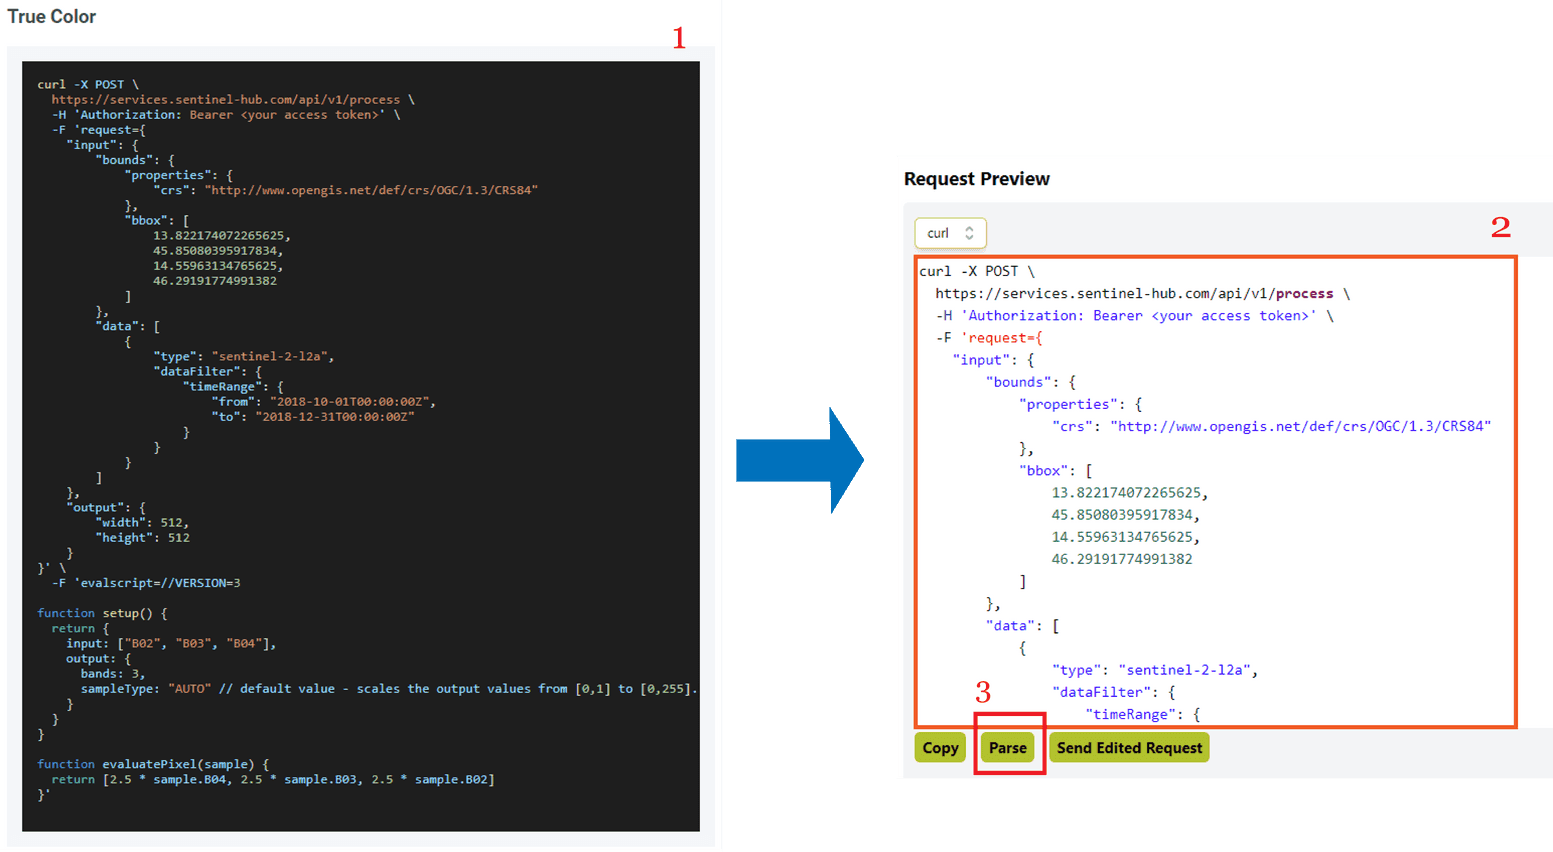
Task: Click the Copy button
Action: (x=940, y=748)
